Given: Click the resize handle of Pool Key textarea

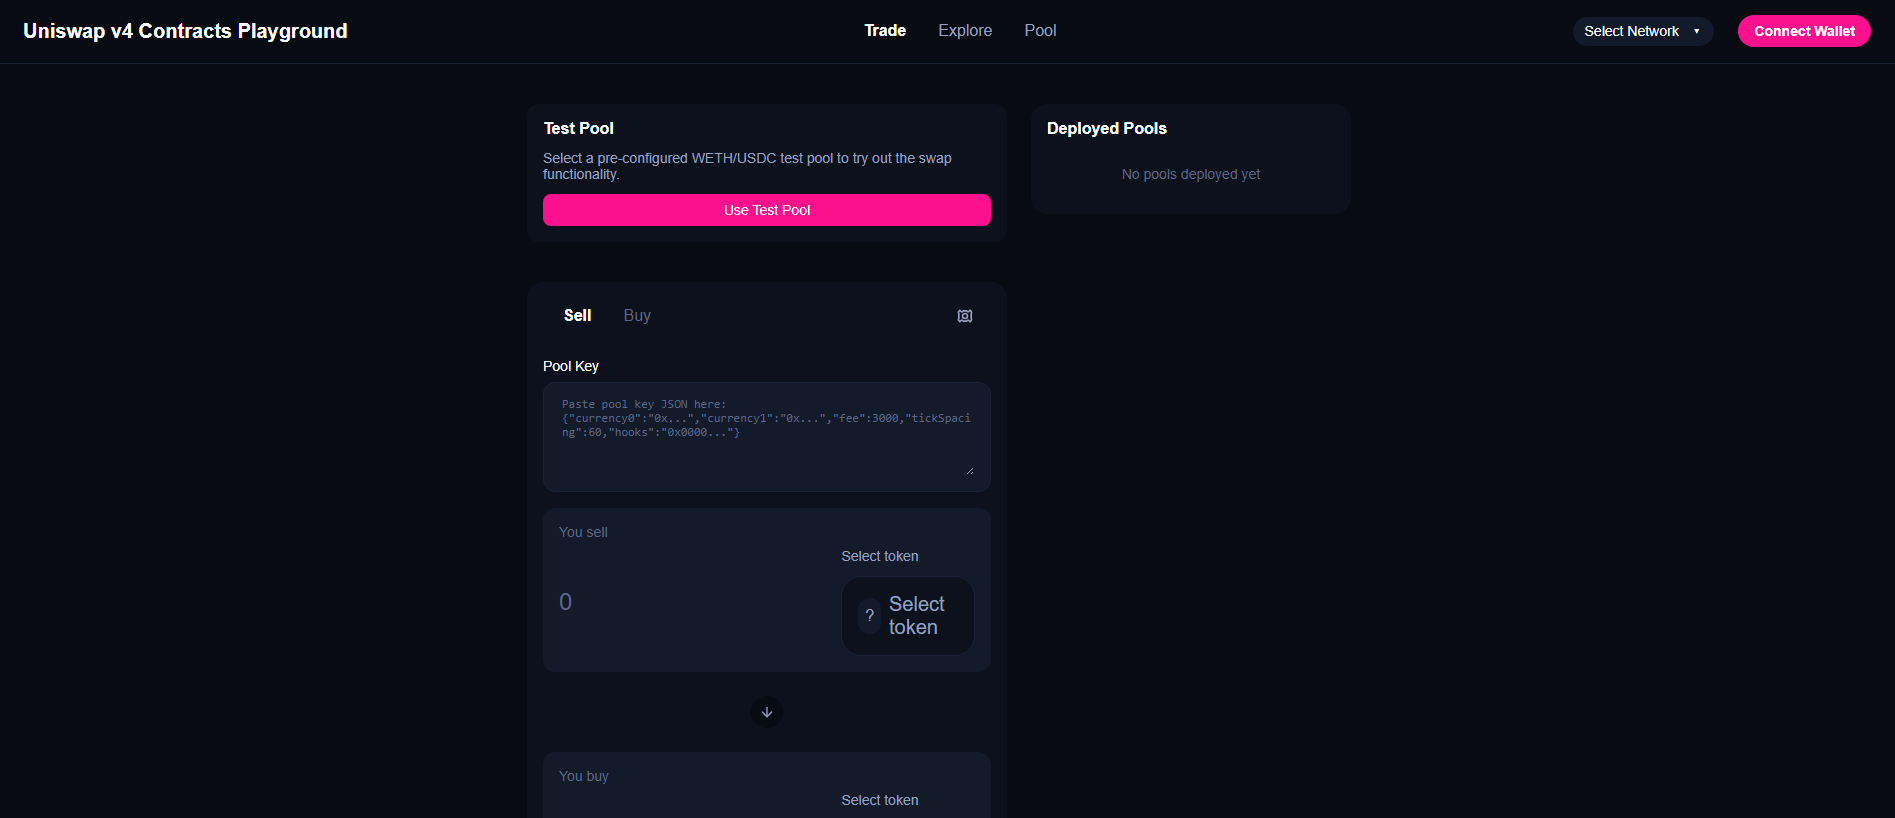Looking at the screenshot, I should pyautogui.click(x=969, y=470).
